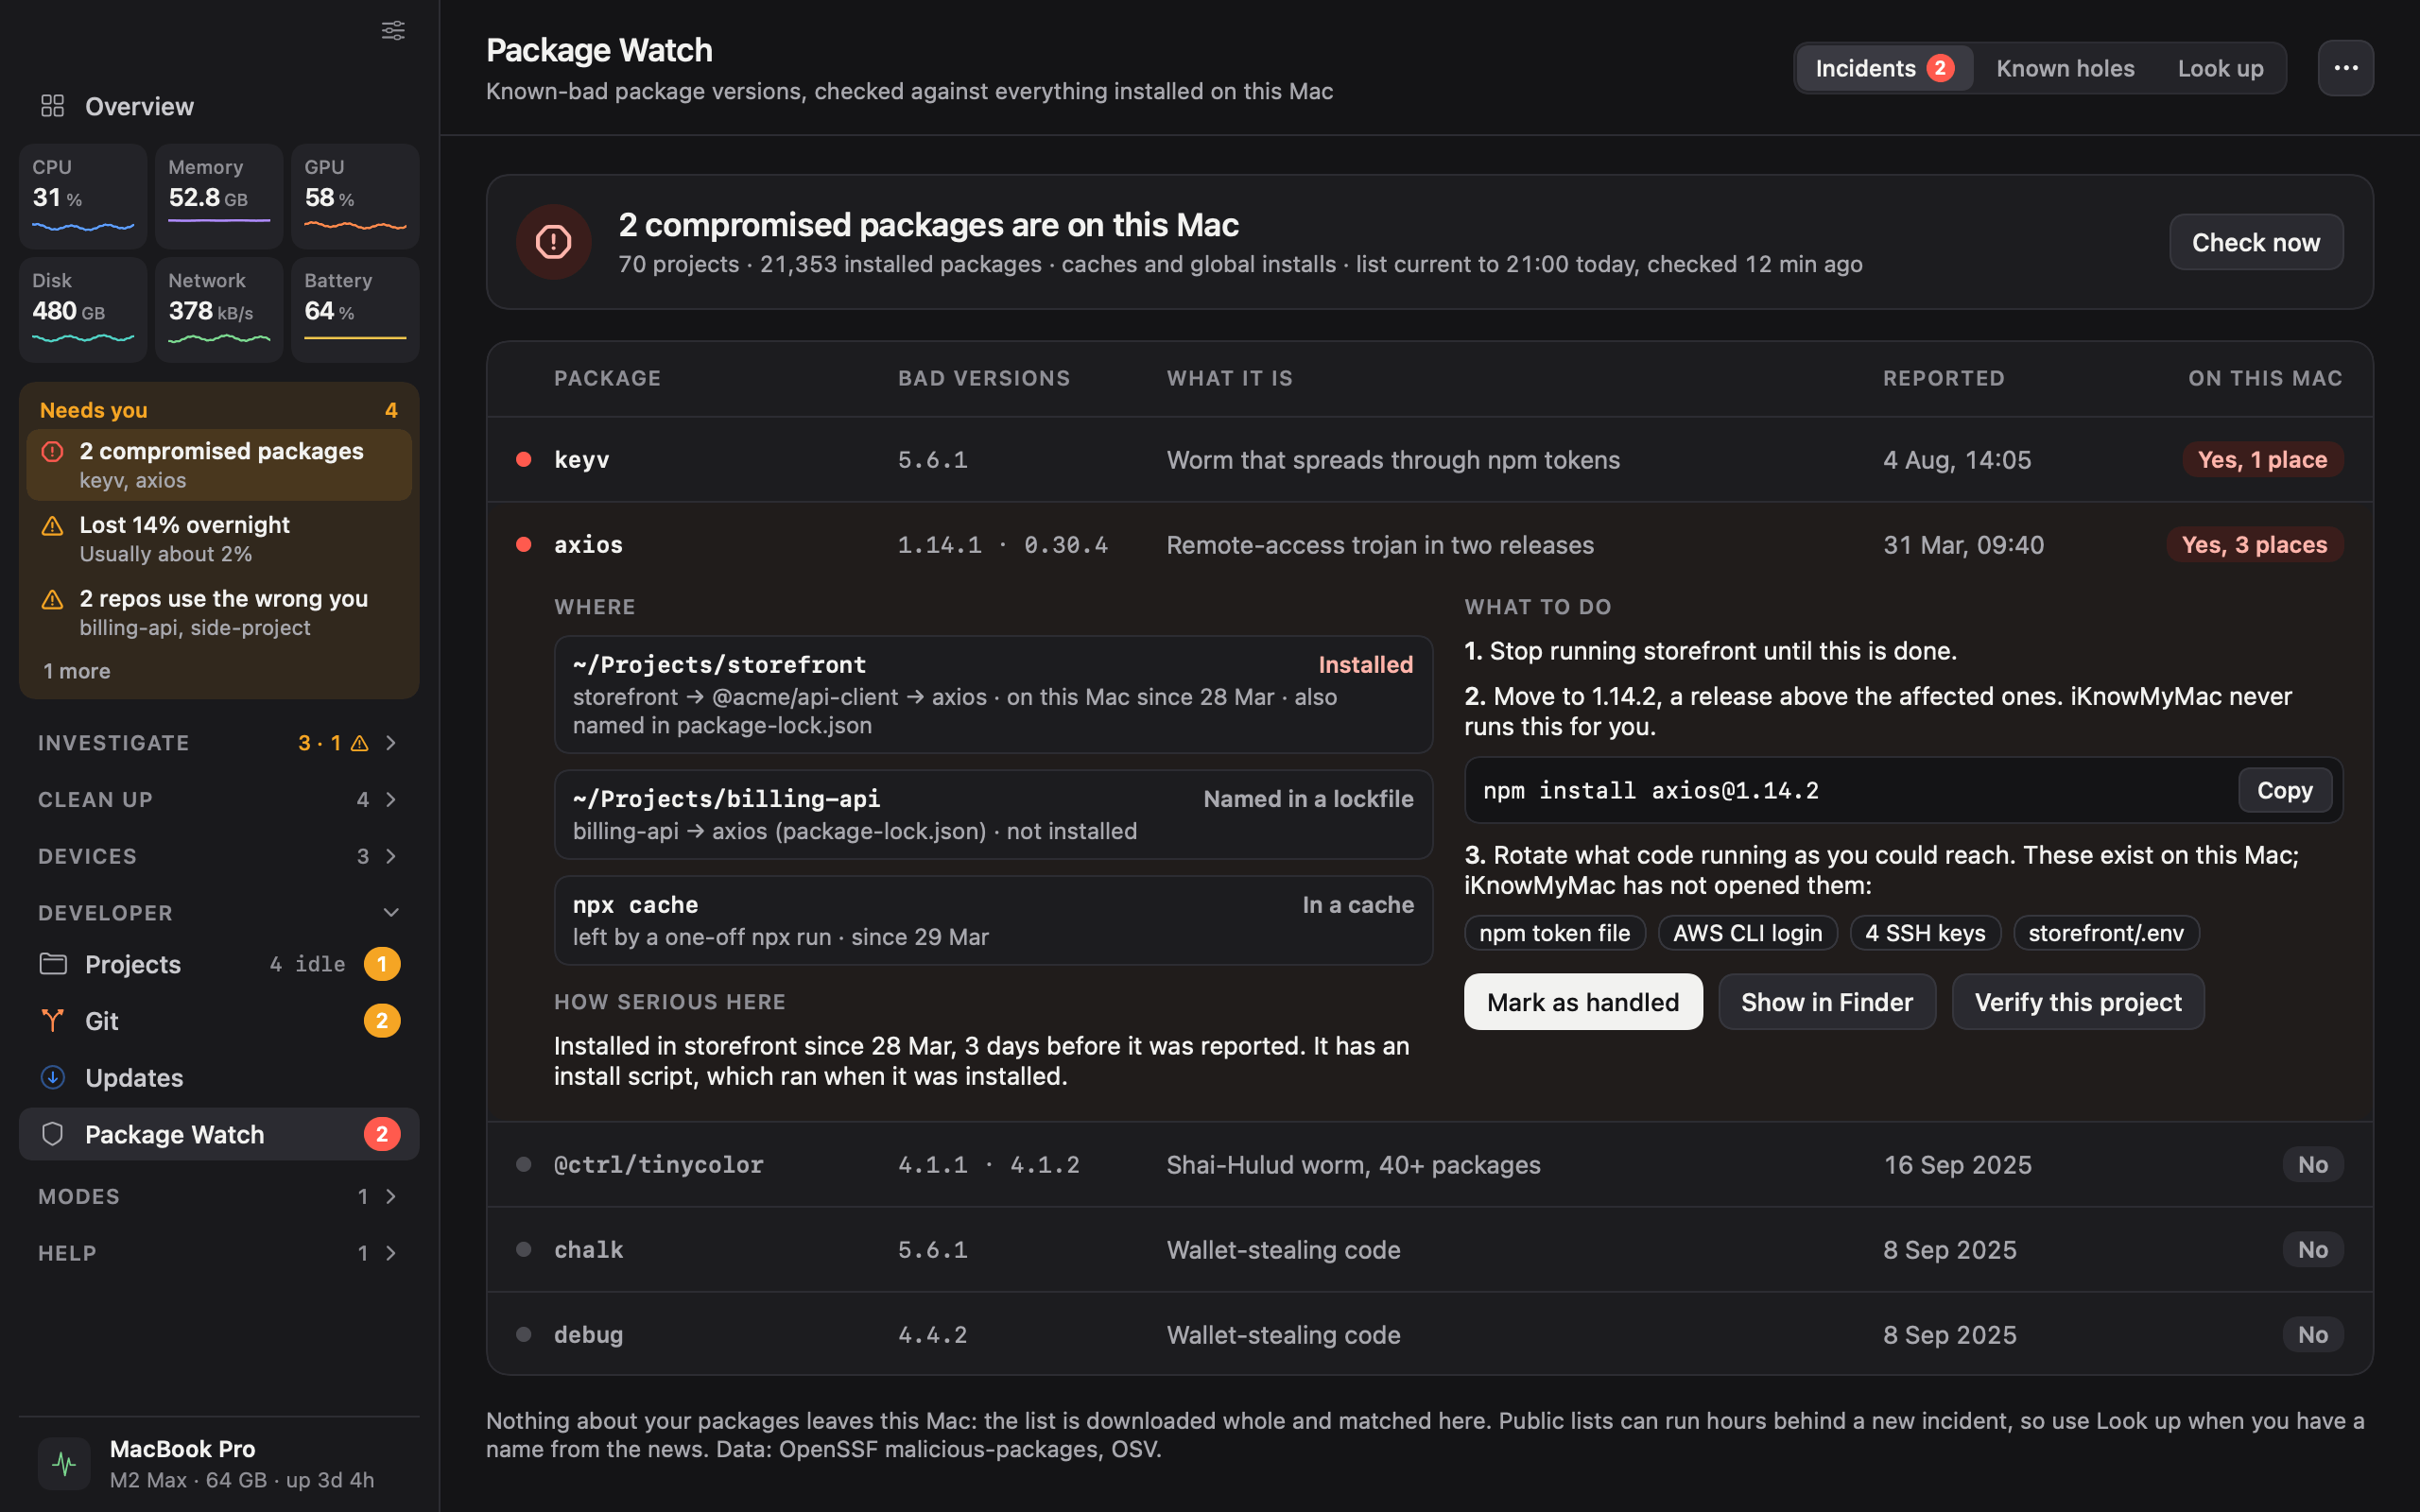The image size is (2420, 1512).
Task: Expand the Clean Up section
Action: [219, 799]
